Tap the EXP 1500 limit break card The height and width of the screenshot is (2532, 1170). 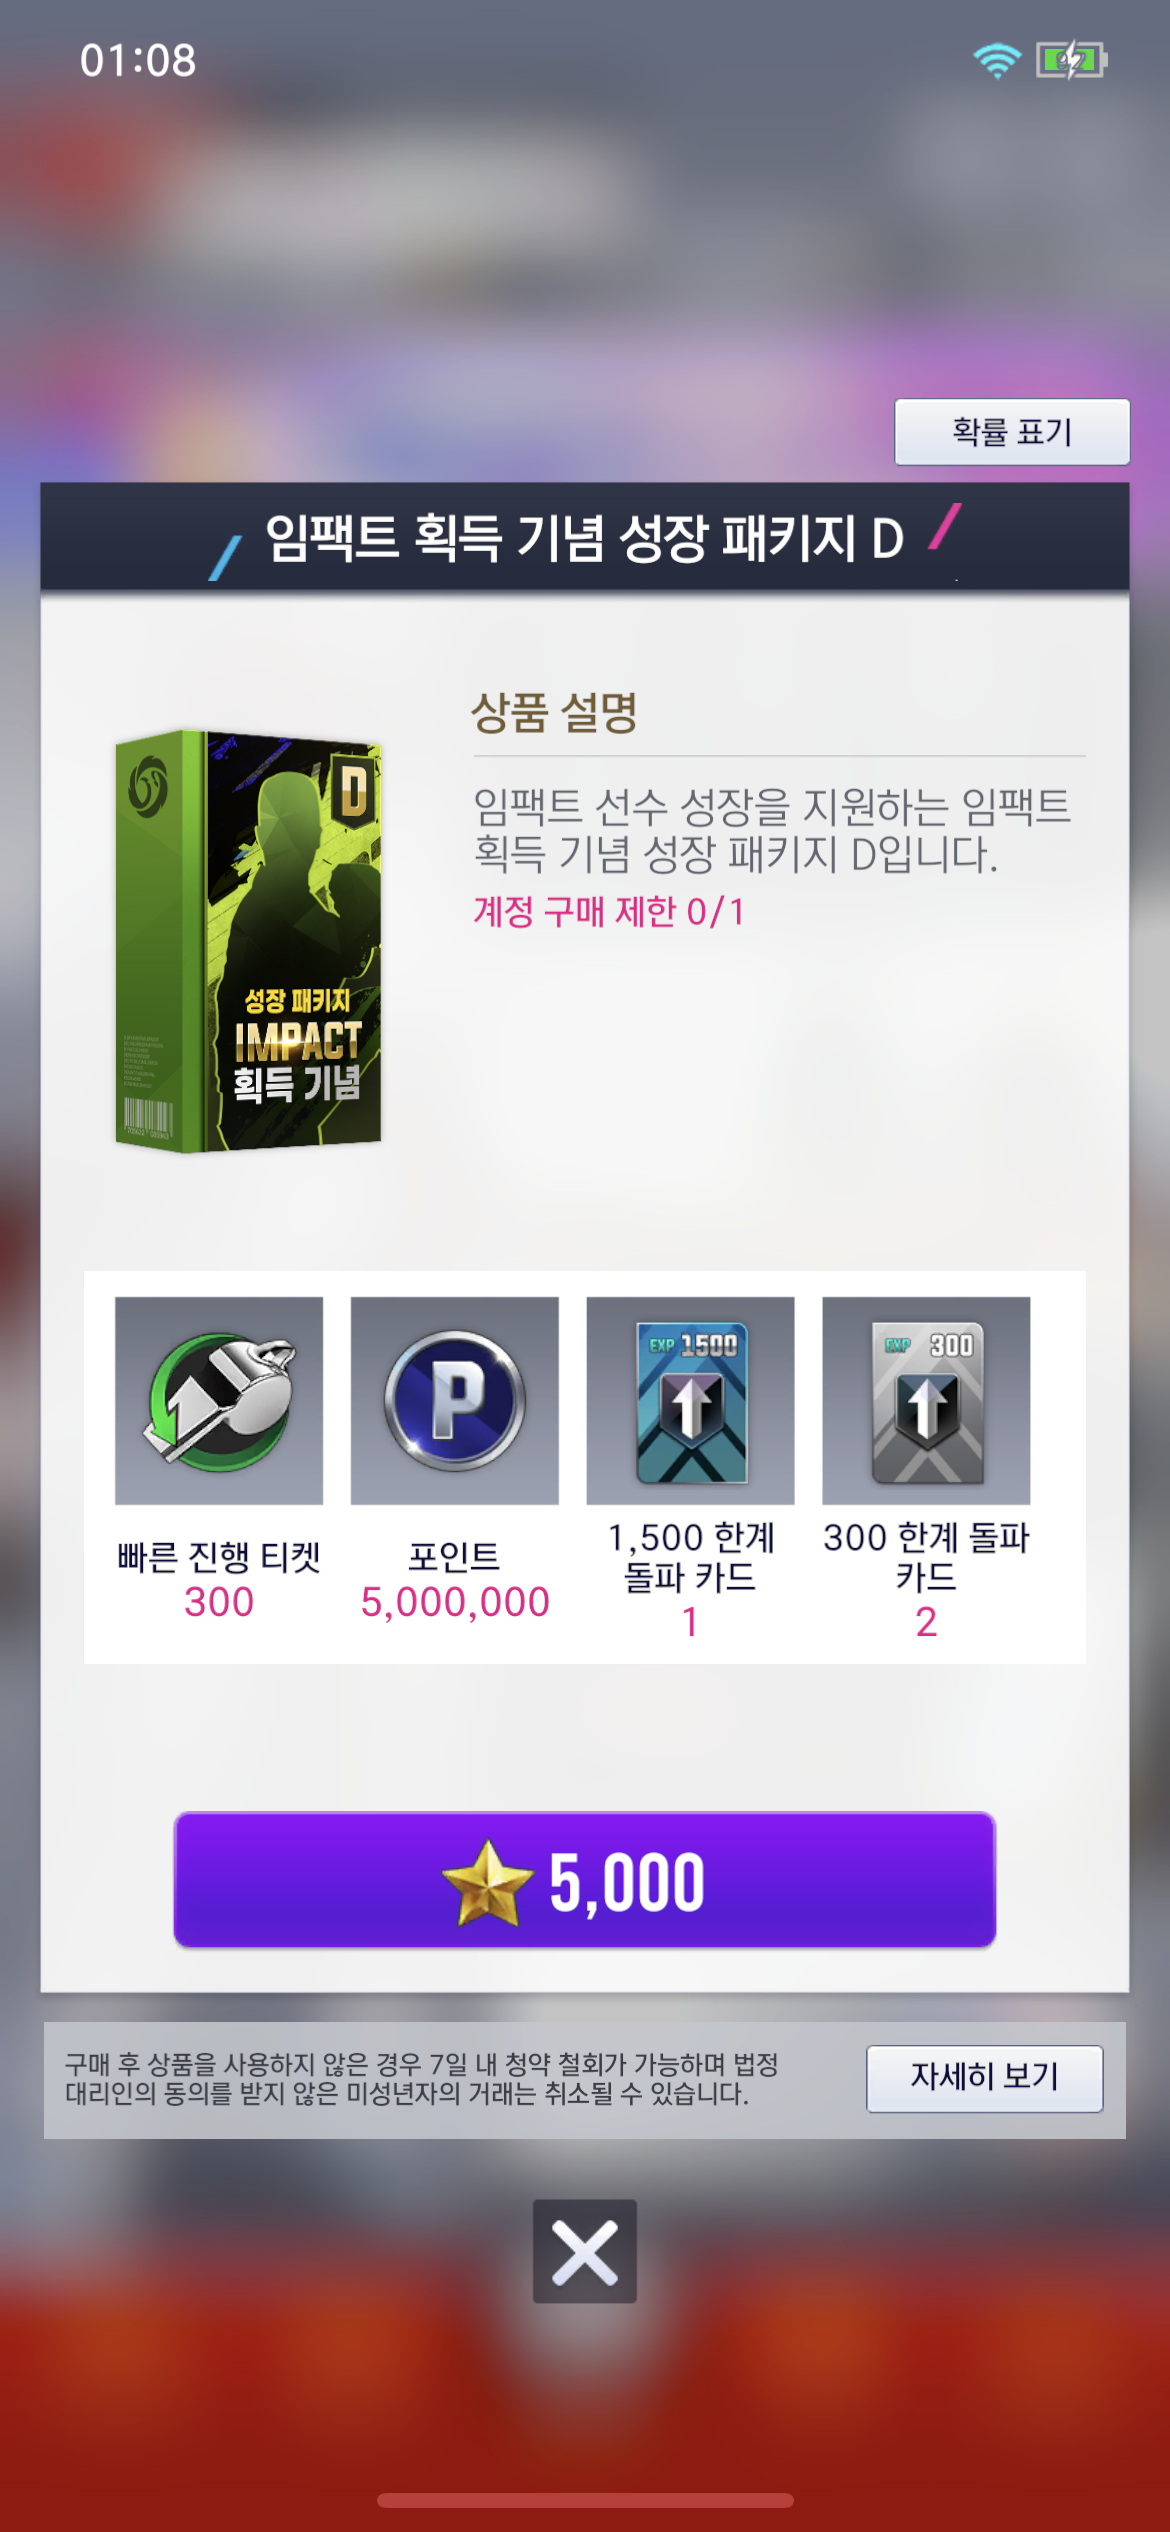point(691,1401)
